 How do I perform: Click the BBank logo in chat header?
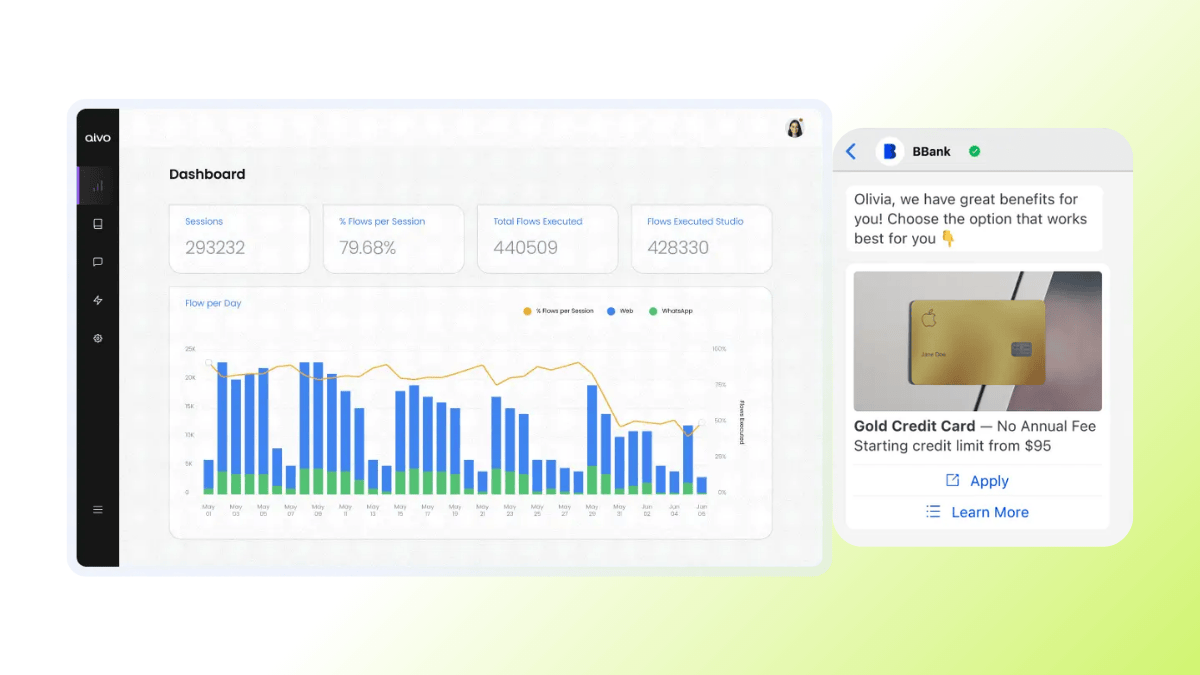coord(890,151)
